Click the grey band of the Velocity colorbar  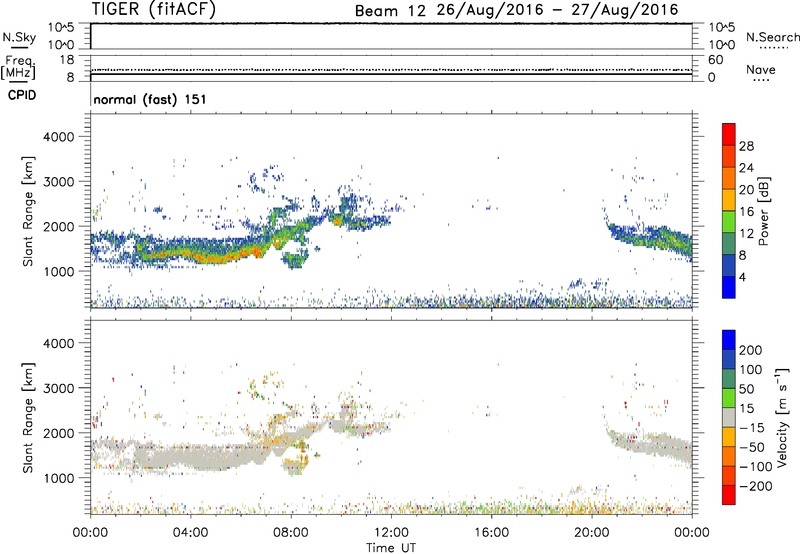(x=728, y=417)
